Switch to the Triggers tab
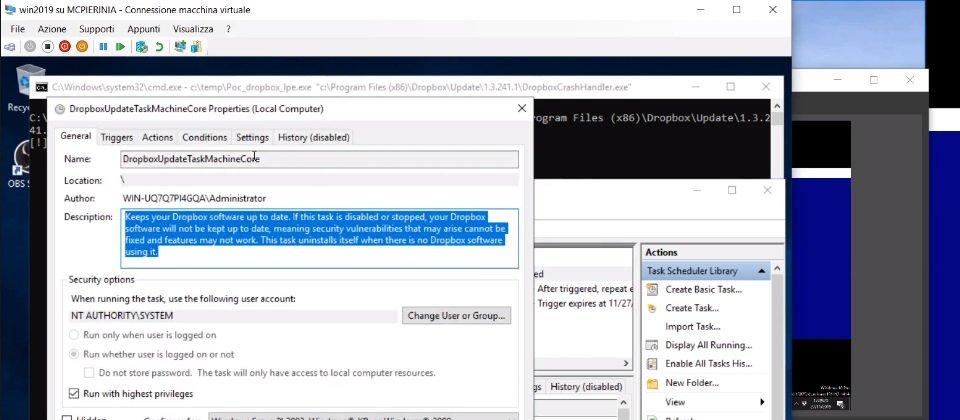 pos(116,138)
